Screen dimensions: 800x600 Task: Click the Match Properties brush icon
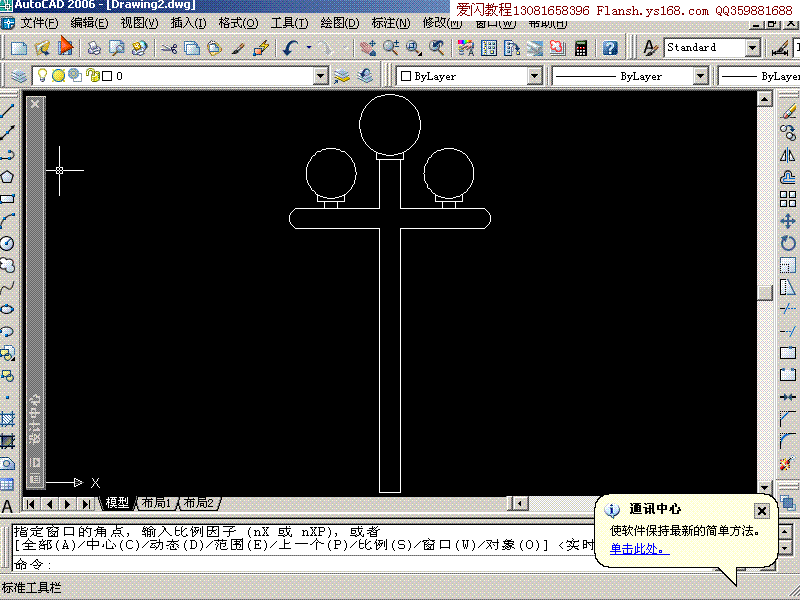coord(238,48)
